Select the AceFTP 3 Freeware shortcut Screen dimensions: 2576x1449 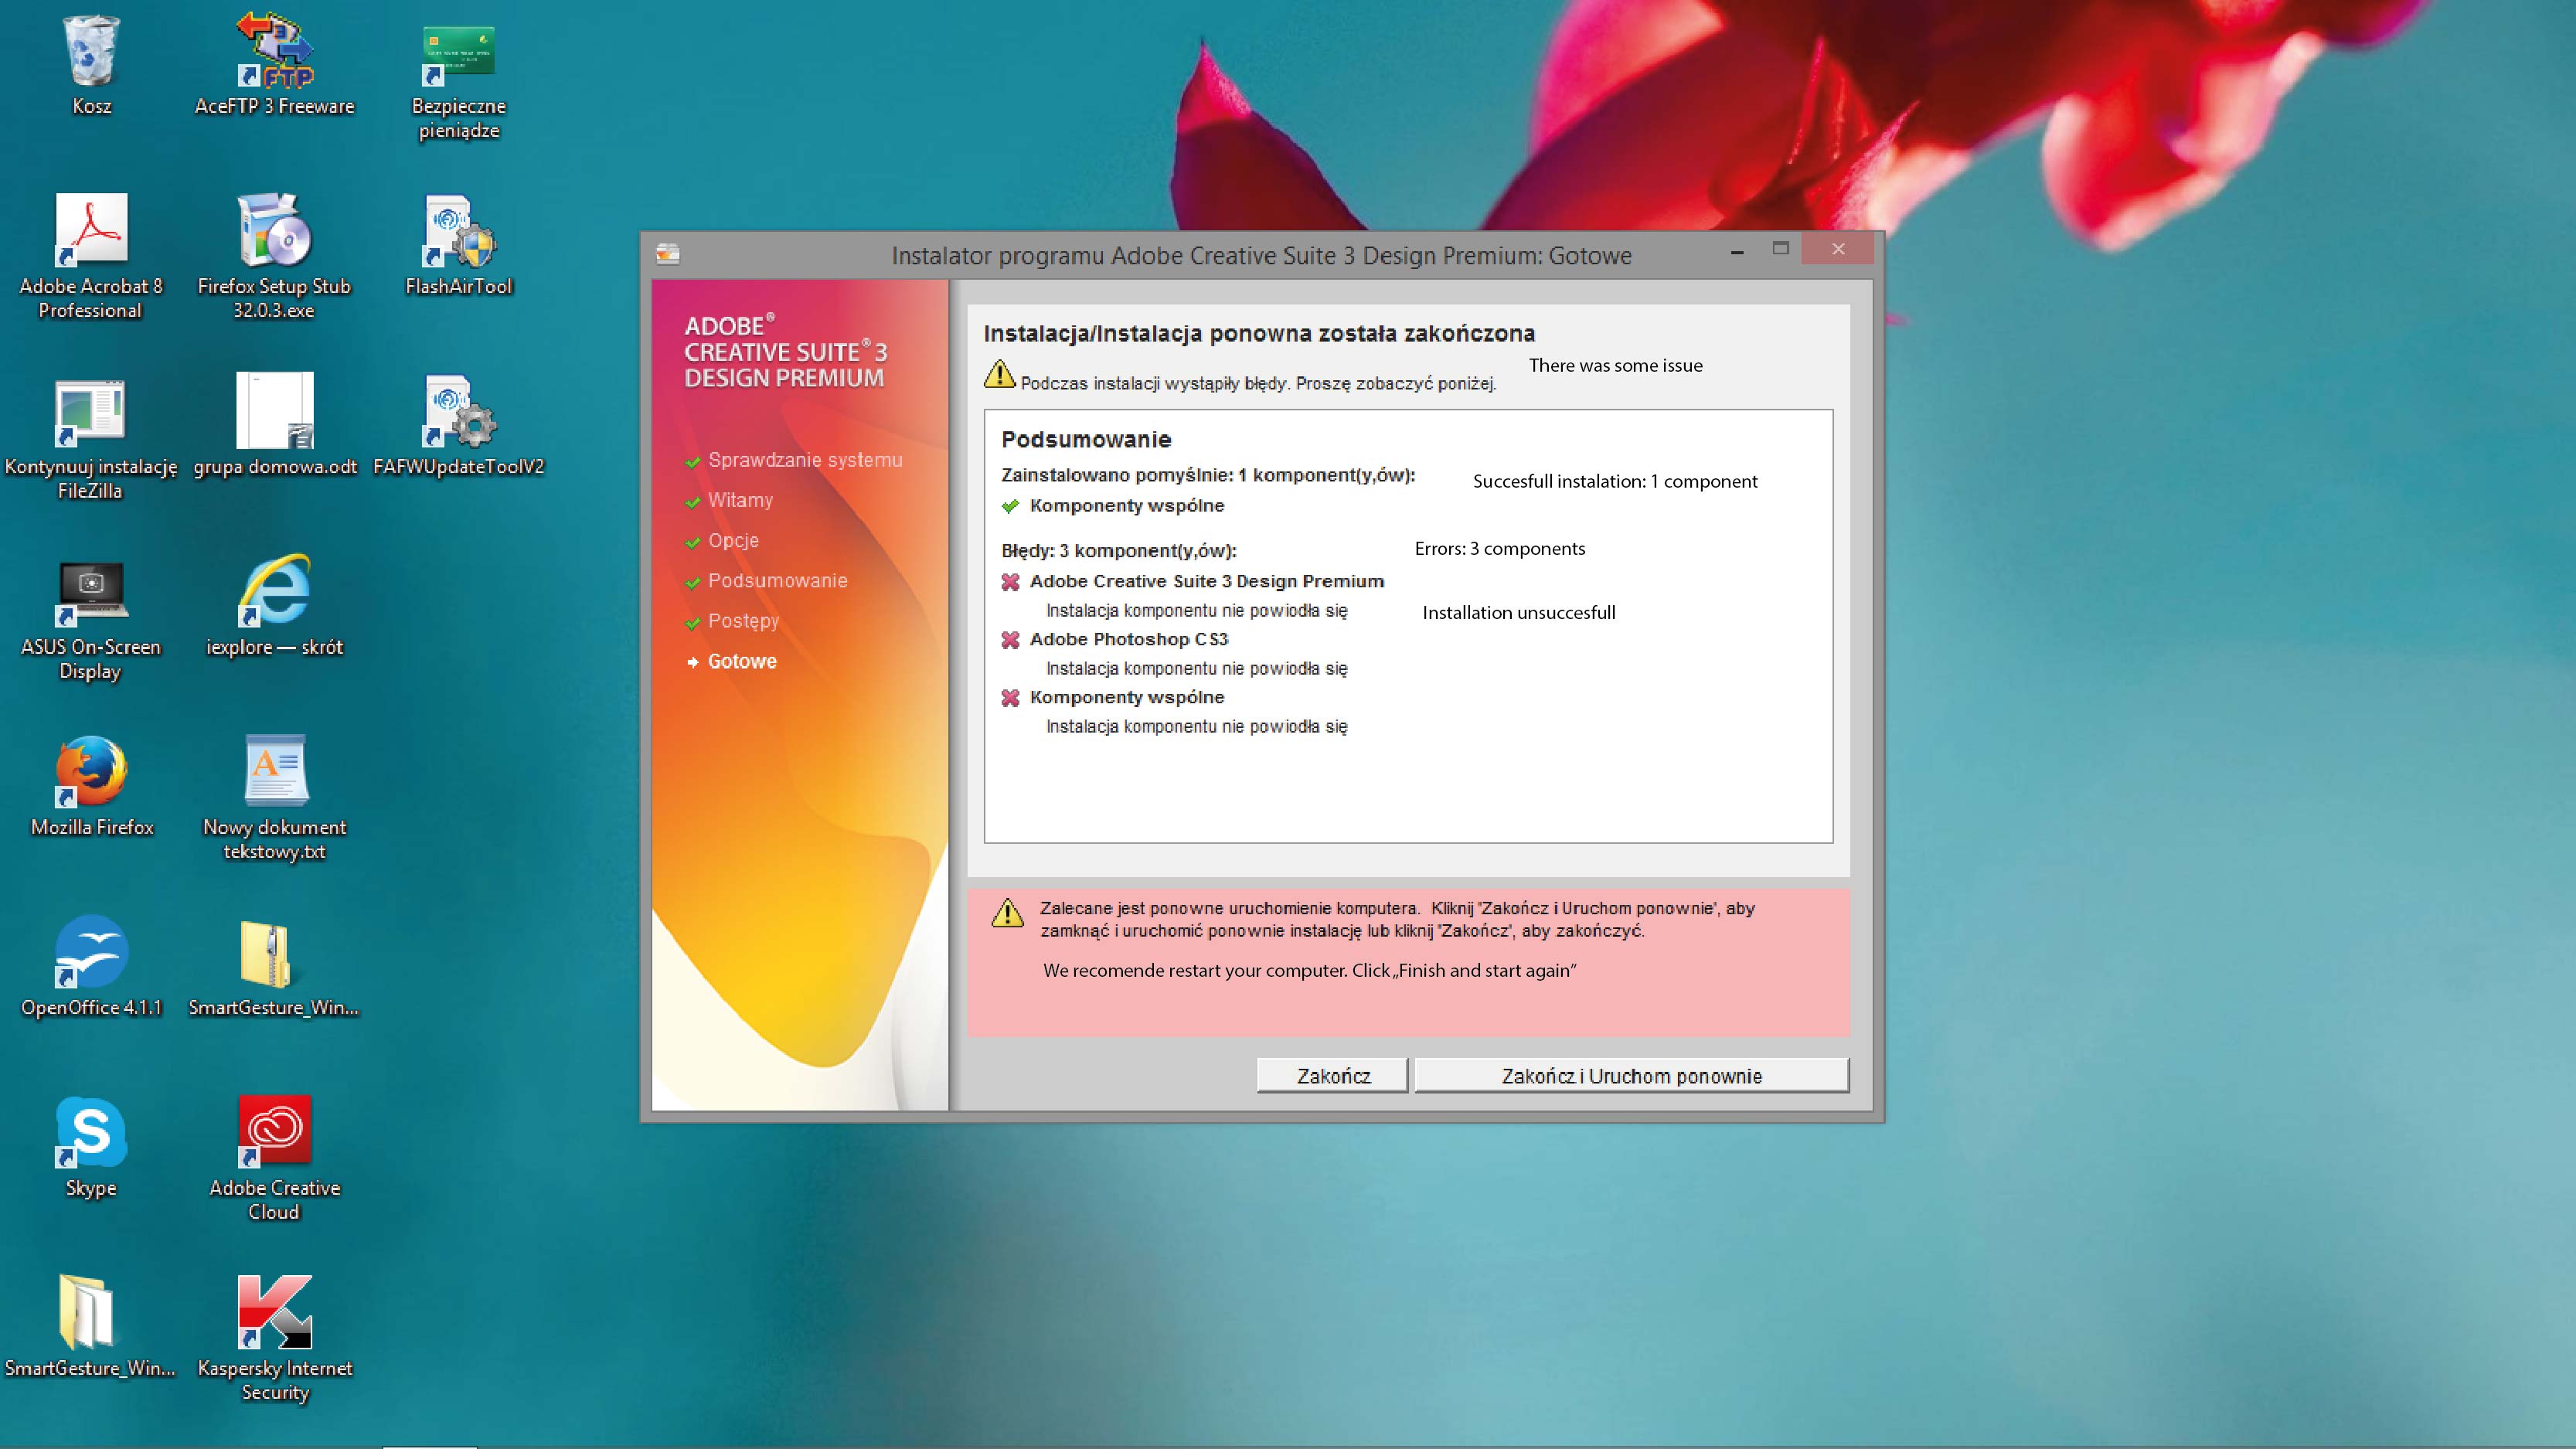pos(274,50)
